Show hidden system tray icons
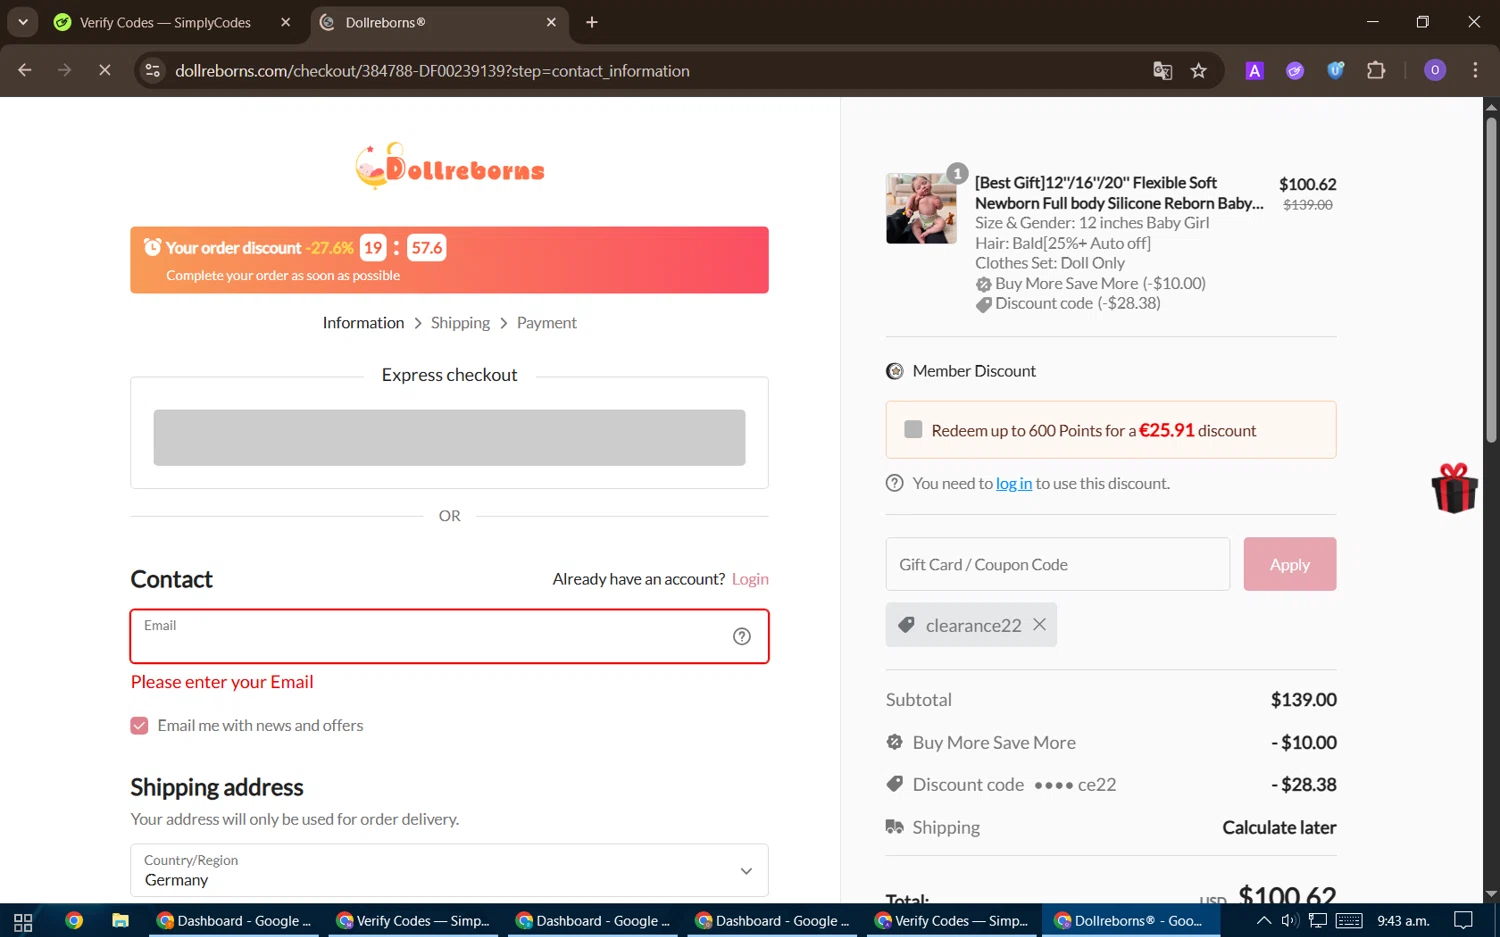Screen dimensions: 1500x937 pyautogui.click(x=1264, y=921)
